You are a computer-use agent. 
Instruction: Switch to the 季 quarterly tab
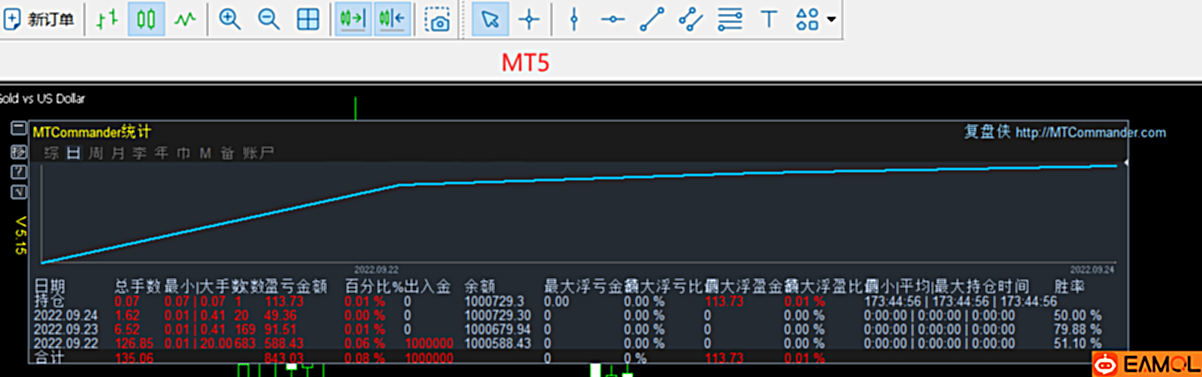[139, 153]
